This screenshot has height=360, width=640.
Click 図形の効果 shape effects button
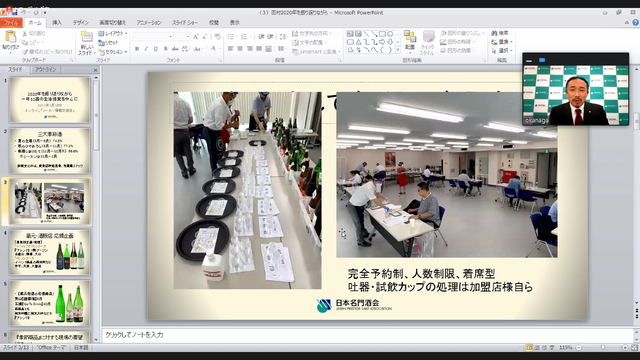[458, 51]
